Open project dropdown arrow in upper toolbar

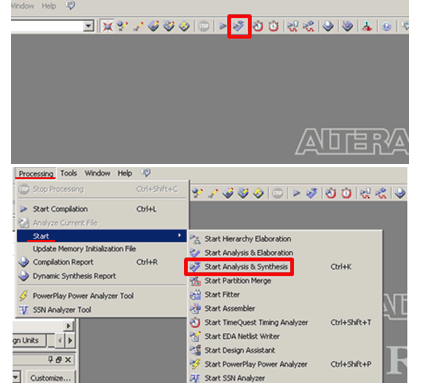[88, 26]
